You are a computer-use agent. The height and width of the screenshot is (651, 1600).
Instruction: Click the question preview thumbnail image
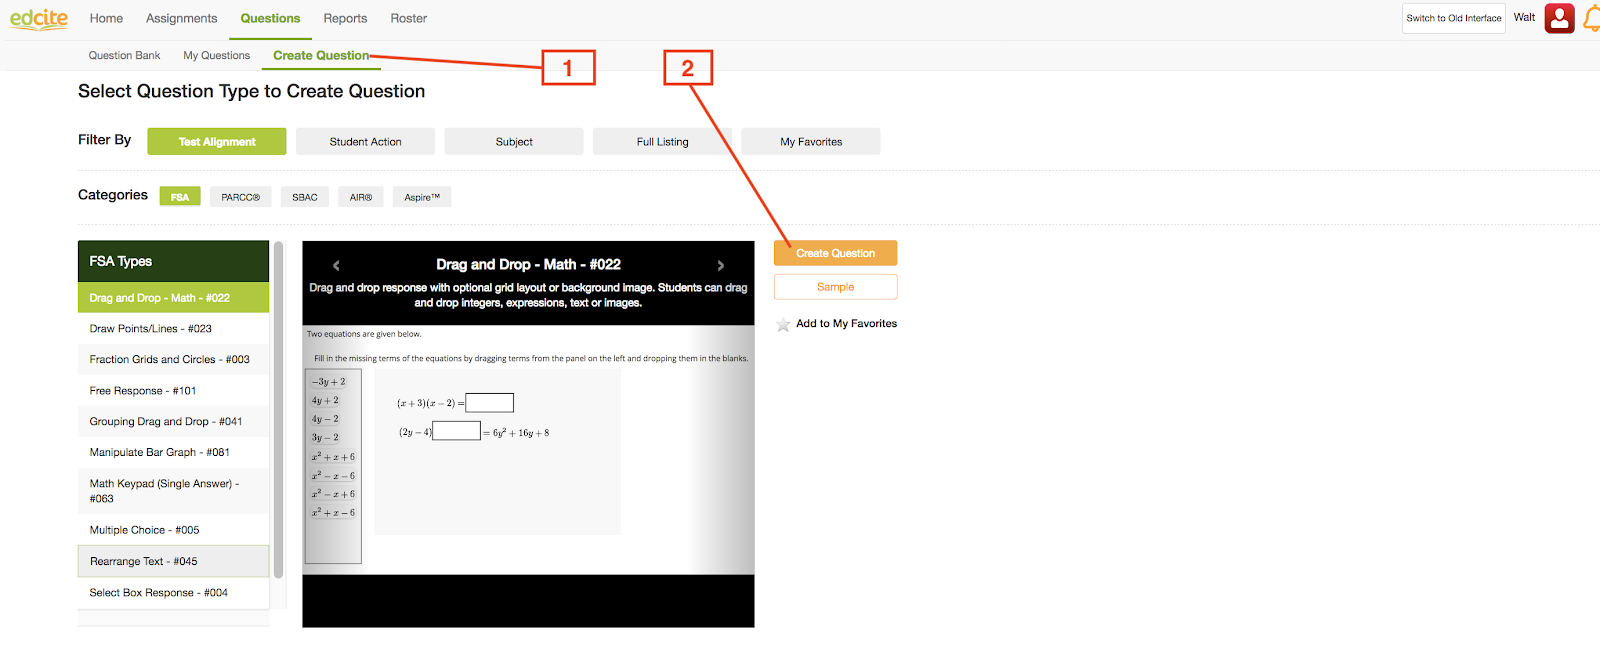click(x=528, y=450)
